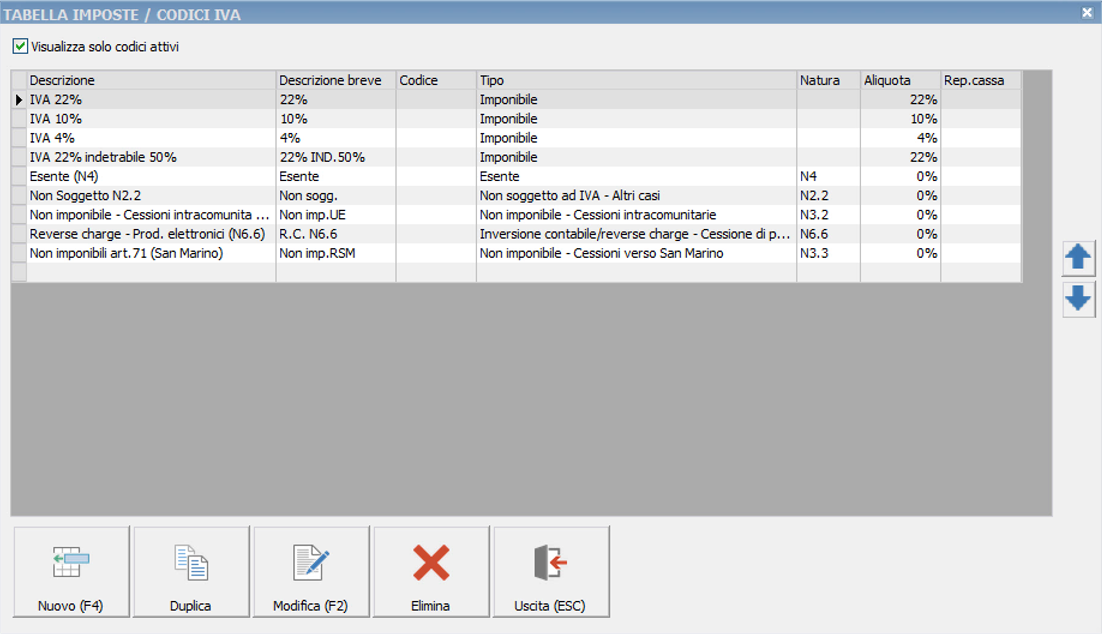
Task: Click row selector for 'IVA 22% indetraibile 50%'
Action: pyautogui.click(x=18, y=157)
